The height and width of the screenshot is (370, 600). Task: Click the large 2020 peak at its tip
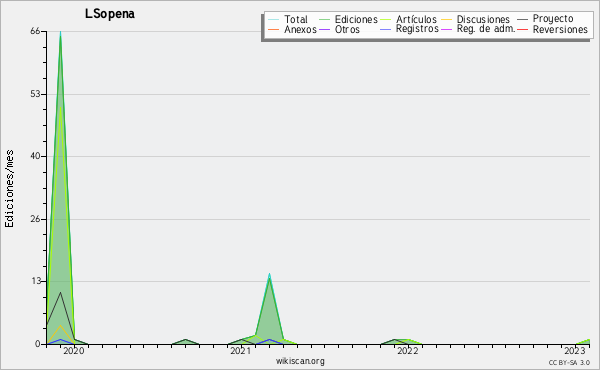60,33
